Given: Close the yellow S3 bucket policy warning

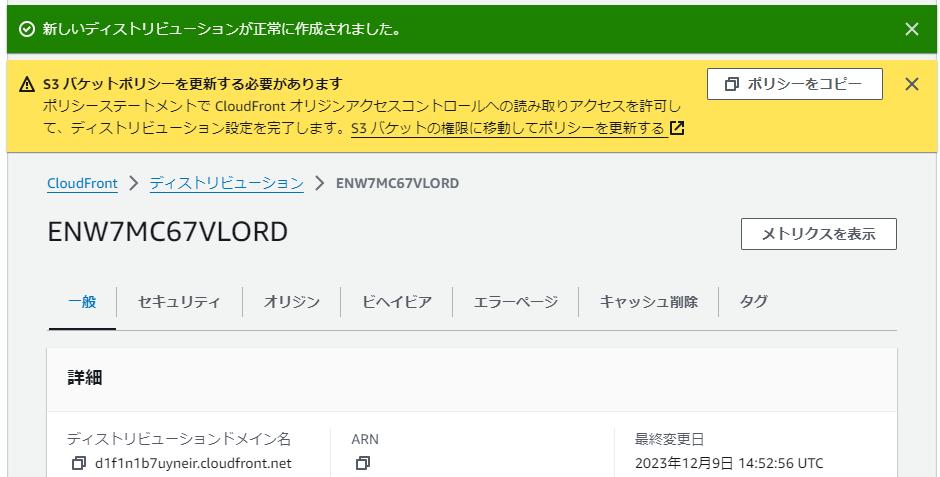Looking at the screenshot, I should click(x=911, y=84).
